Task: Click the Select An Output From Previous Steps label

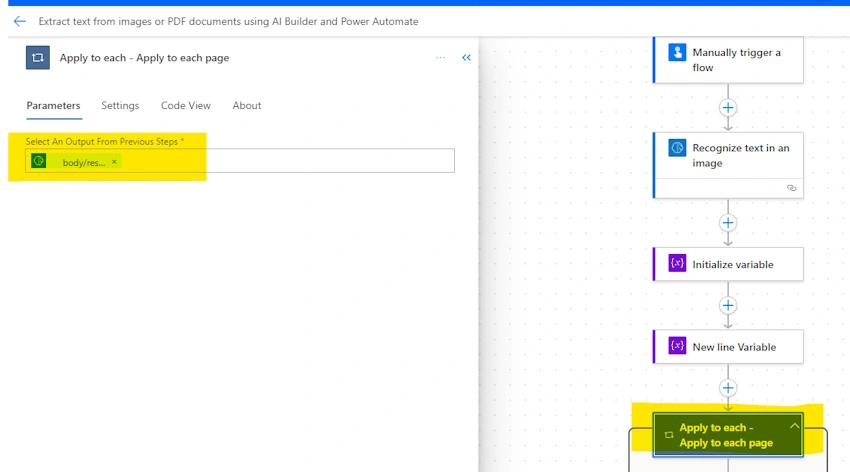Action: 105,141
